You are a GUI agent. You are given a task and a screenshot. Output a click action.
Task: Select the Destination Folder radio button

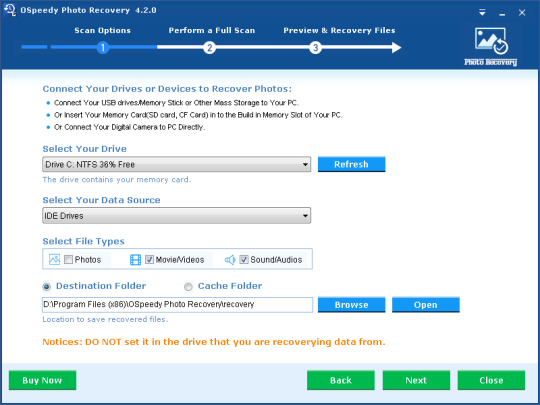pyautogui.click(x=46, y=287)
